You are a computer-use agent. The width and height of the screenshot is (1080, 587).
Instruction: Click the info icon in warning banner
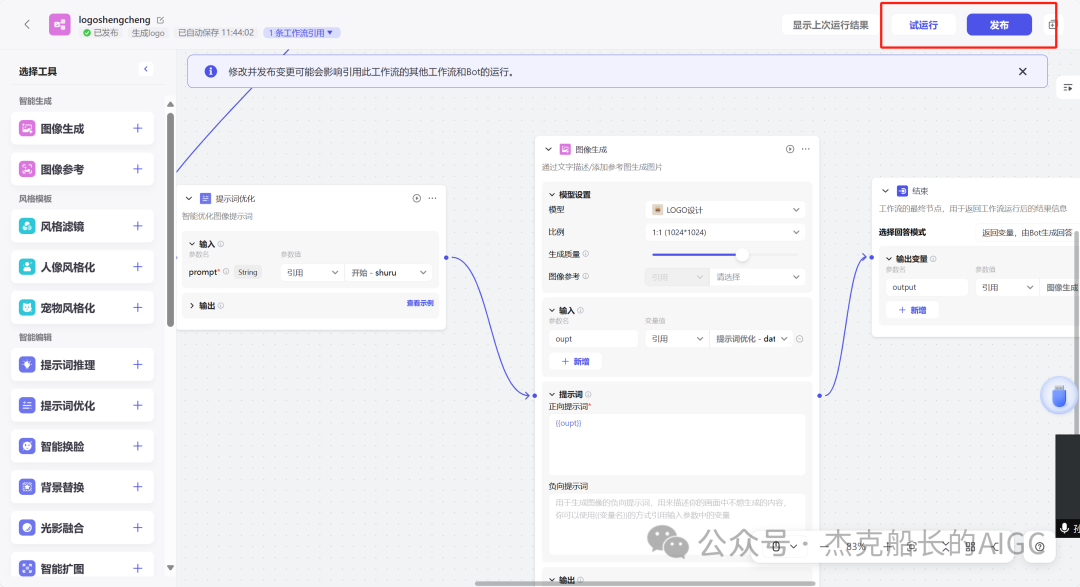211,72
